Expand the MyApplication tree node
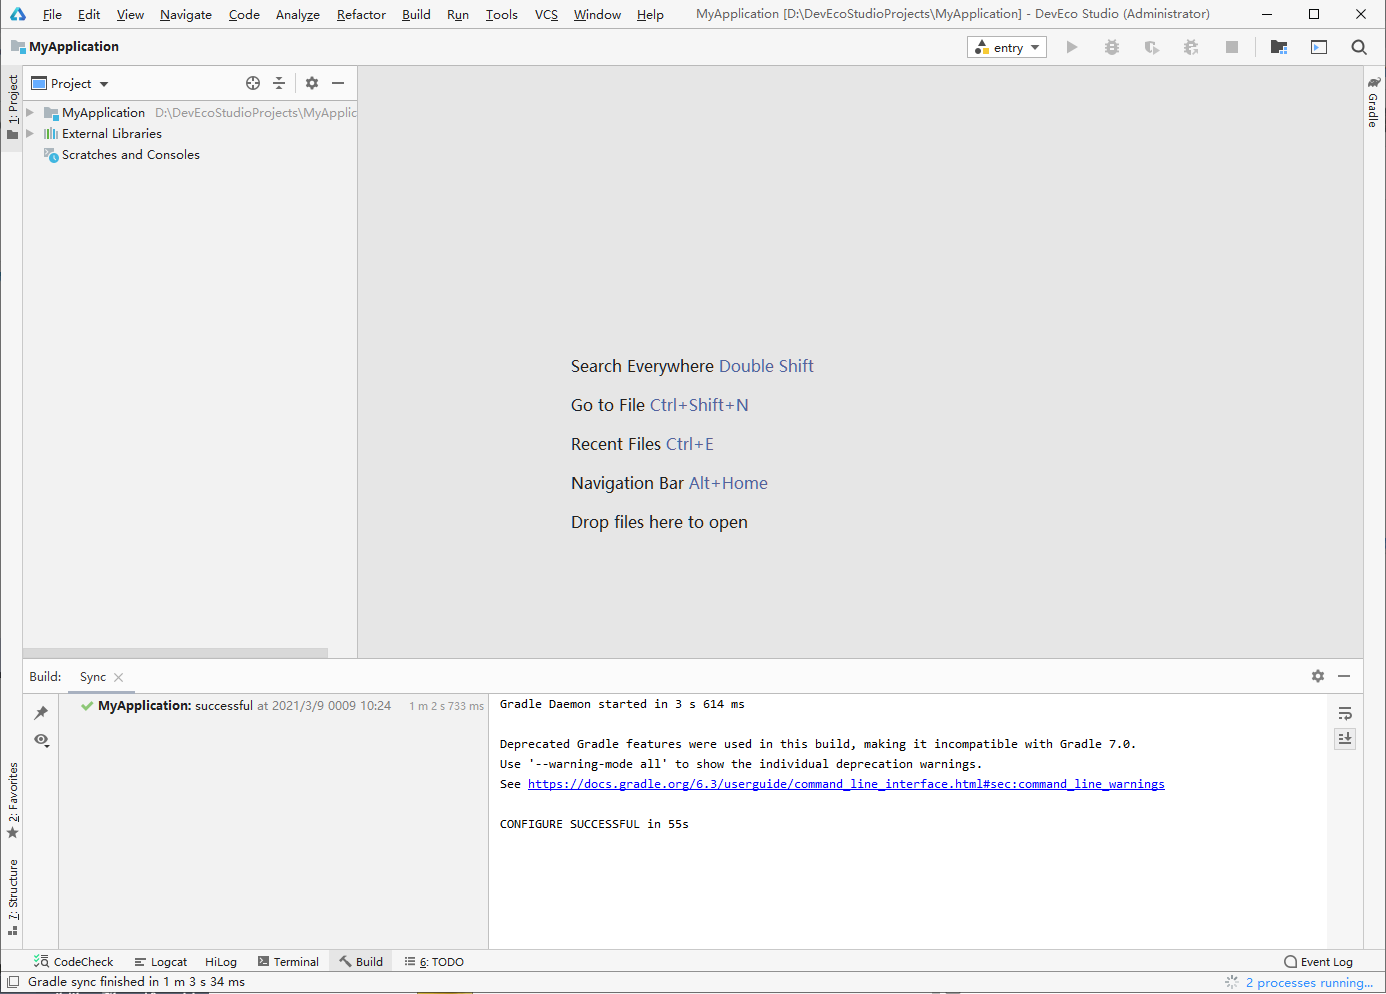The height and width of the screenshot is (994, 1386). pos(30,113)
